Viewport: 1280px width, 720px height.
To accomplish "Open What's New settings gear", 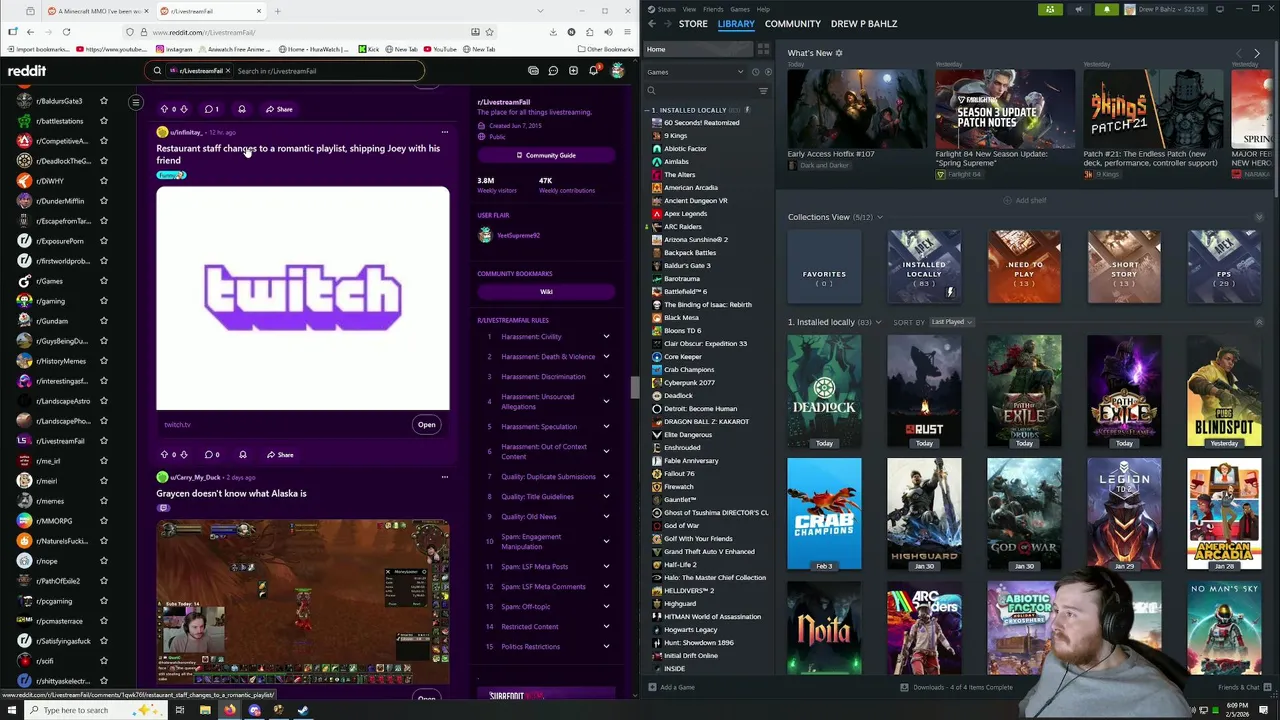I will pyautogui.click(x=839, y=53).
